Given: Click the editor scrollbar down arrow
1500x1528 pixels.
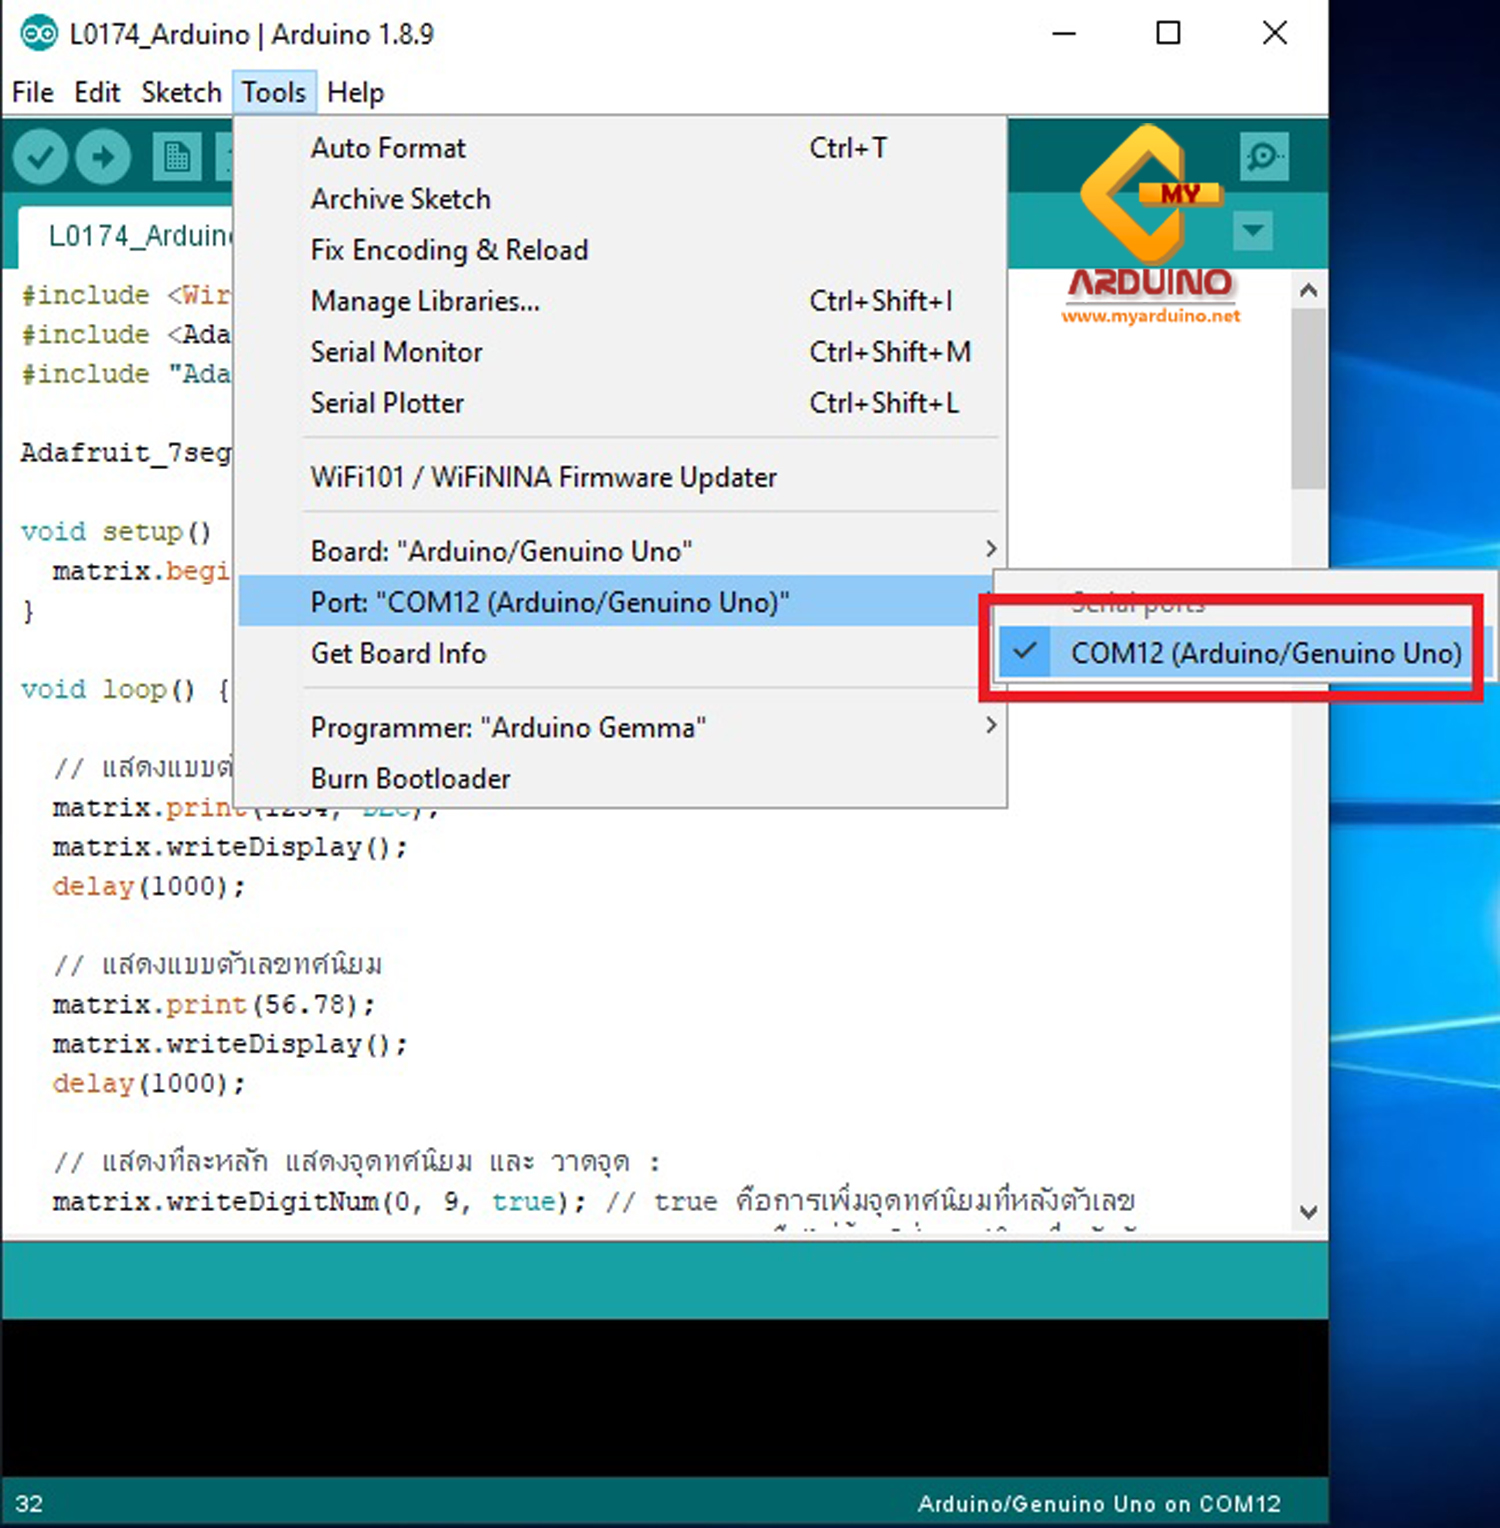Looking at the screenshot, I should click(x=1308, y=1212).
